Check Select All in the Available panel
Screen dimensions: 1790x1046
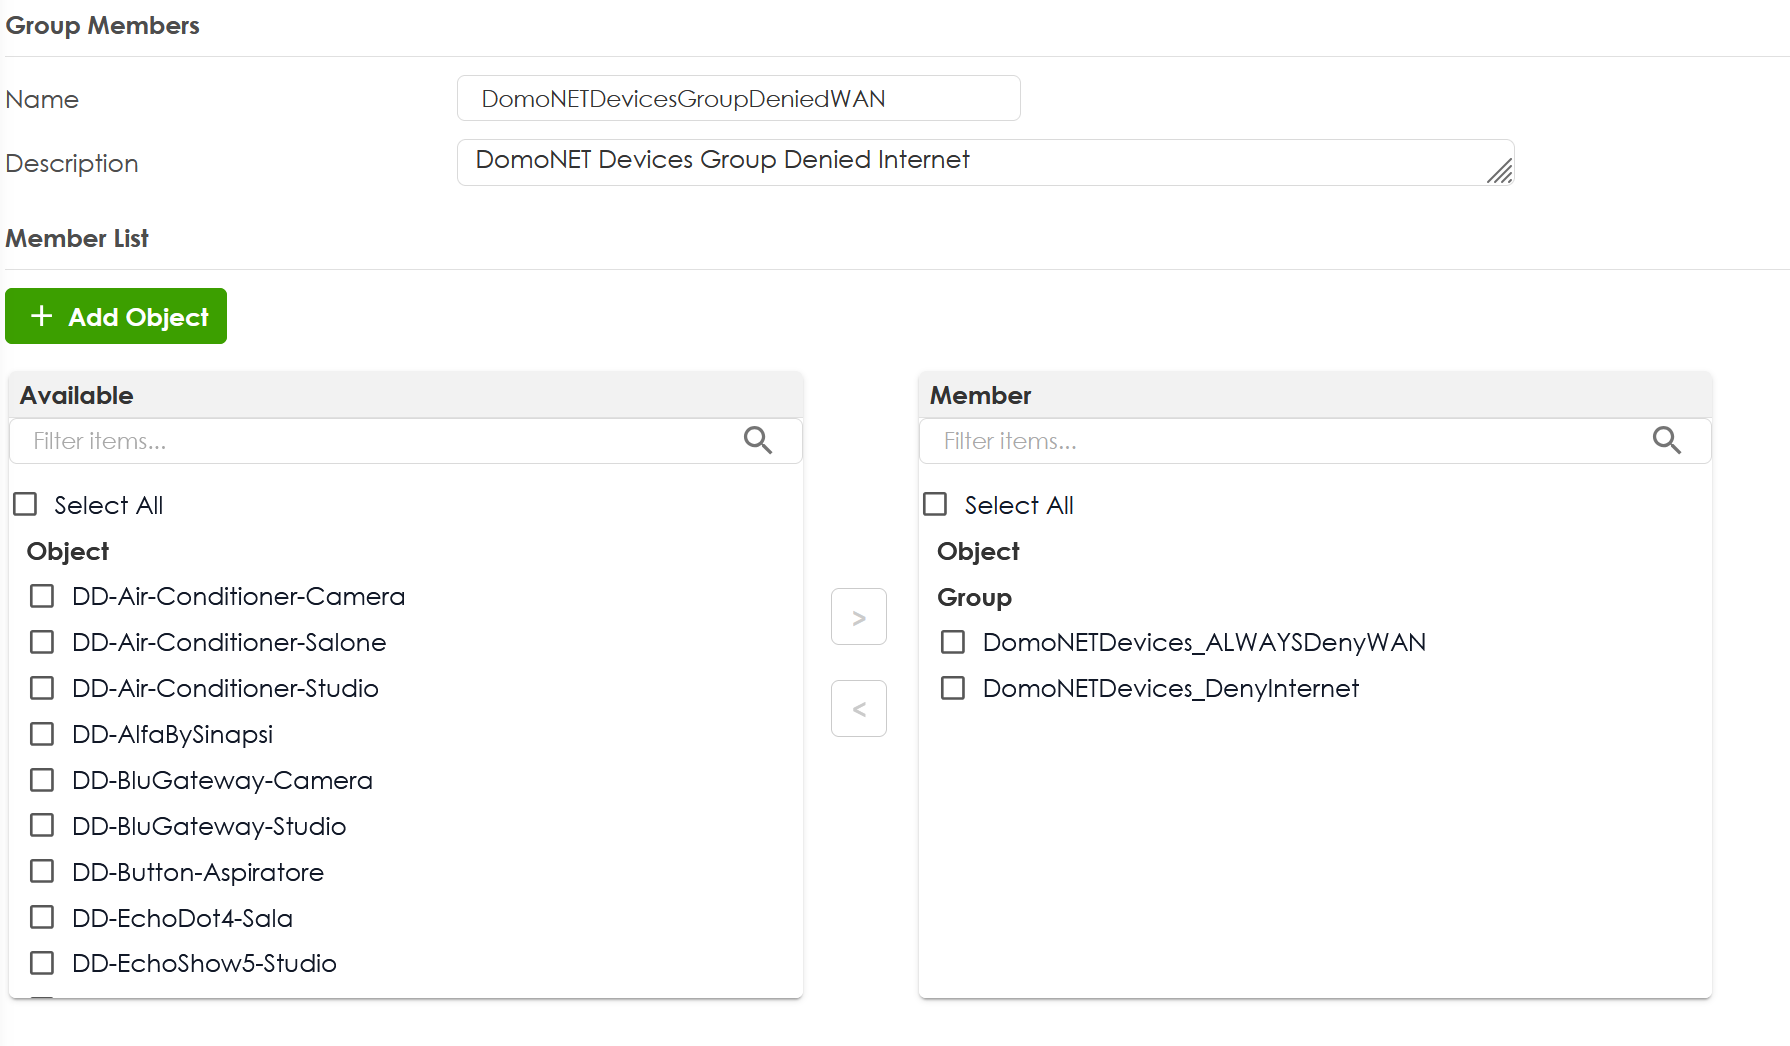25,504
